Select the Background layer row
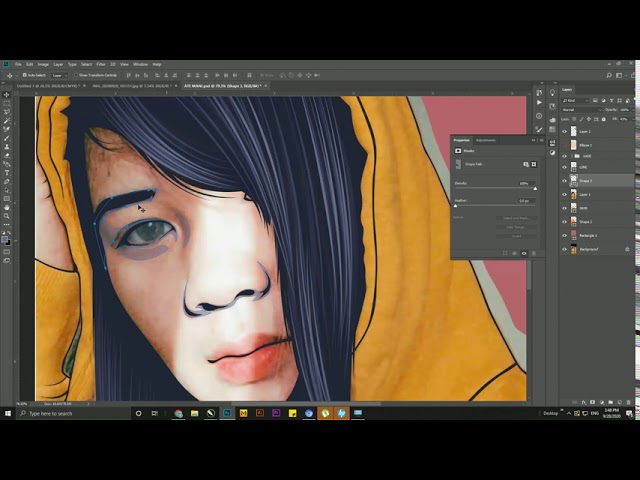This screenshot has width=640, height=480. [x=596, y=249]
